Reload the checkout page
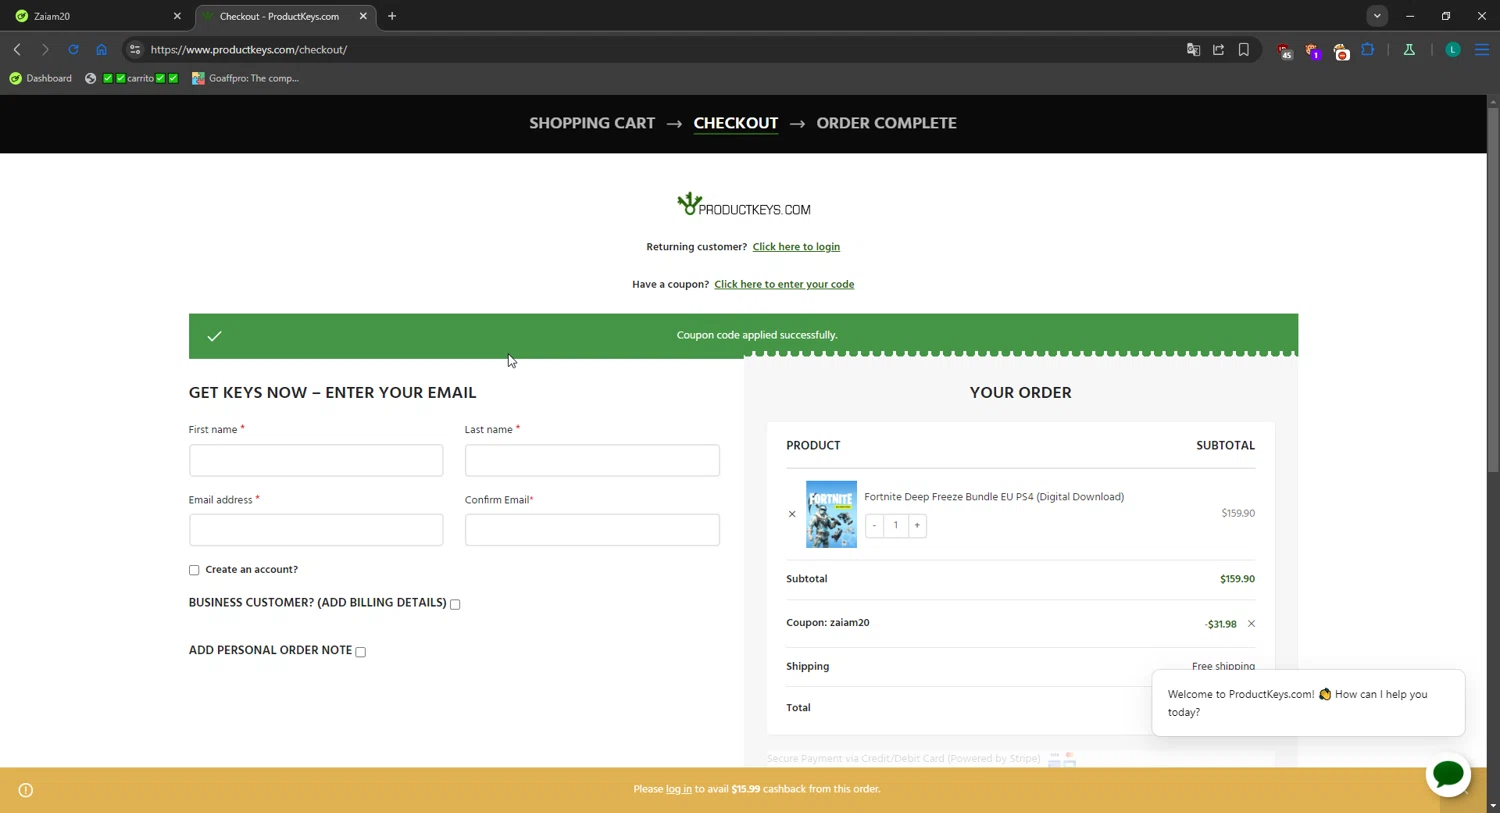 73,49
